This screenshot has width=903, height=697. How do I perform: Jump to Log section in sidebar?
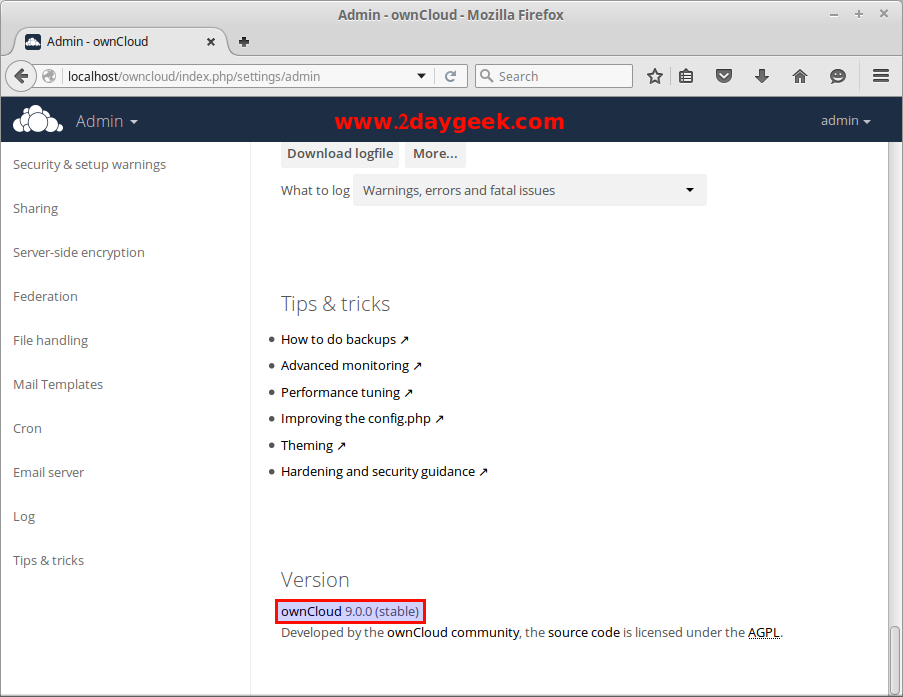pyautogui.click(x=24, y=517)
